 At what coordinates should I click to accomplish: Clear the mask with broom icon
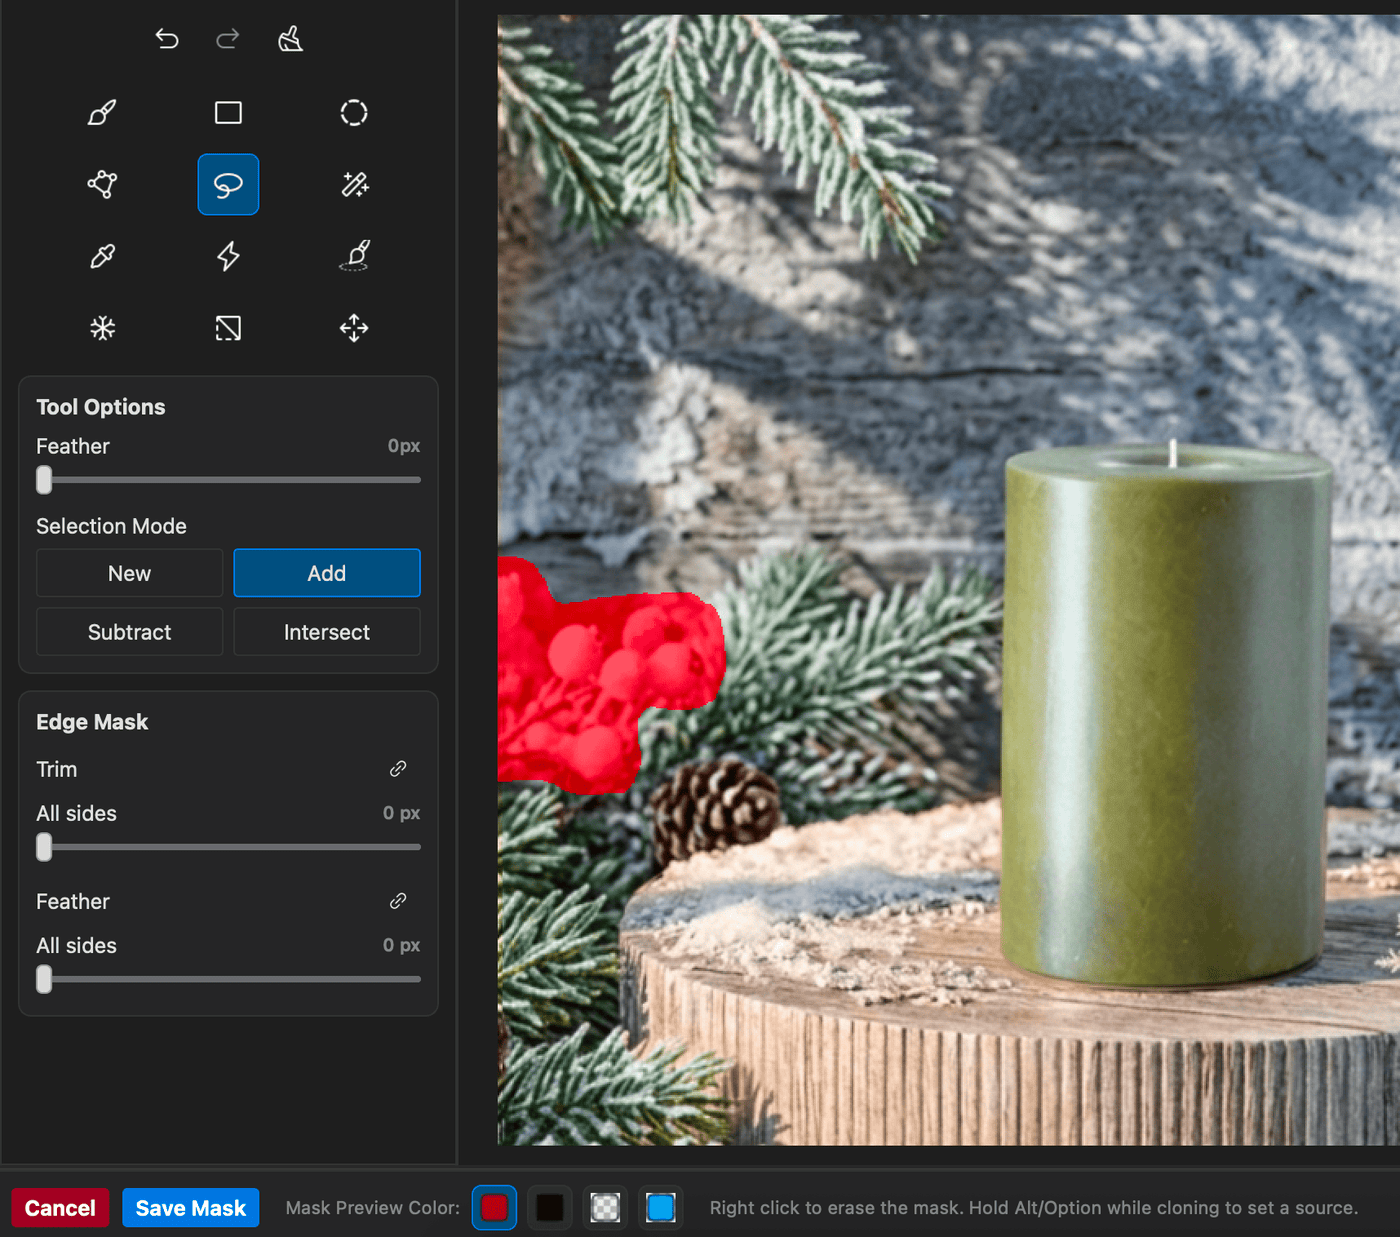click(x=290, y=39)
